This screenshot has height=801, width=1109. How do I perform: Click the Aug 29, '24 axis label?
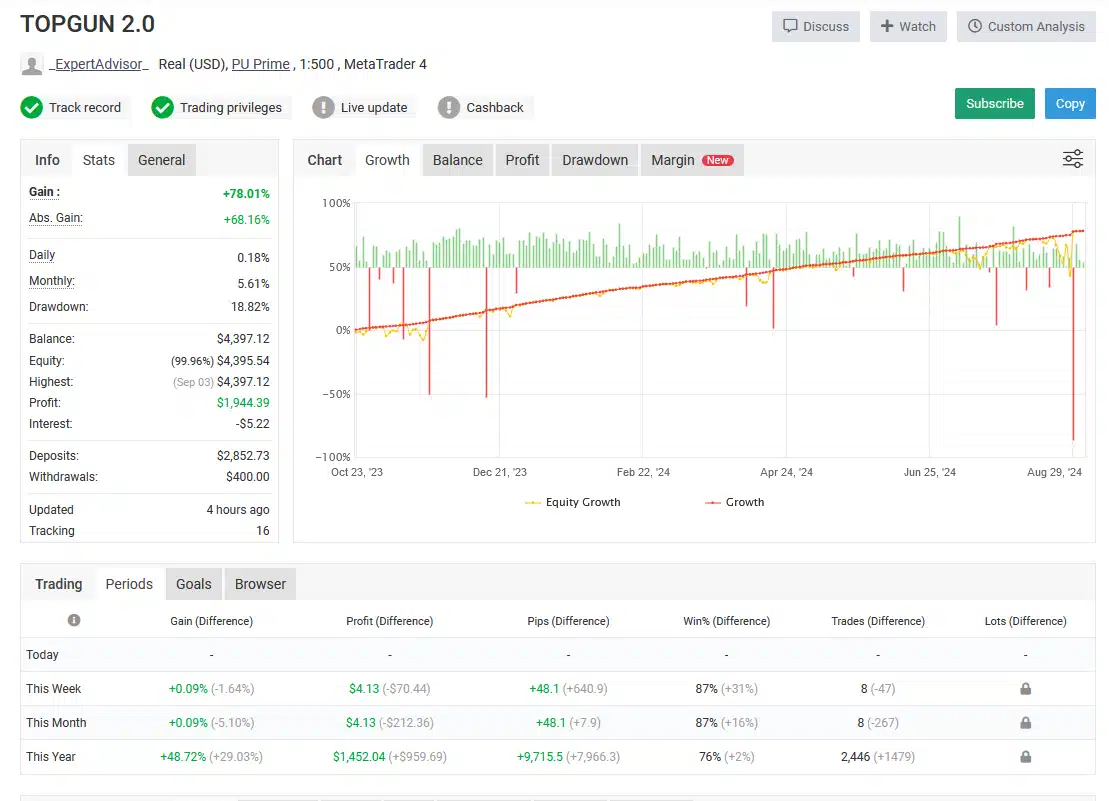click(1054, 472)
